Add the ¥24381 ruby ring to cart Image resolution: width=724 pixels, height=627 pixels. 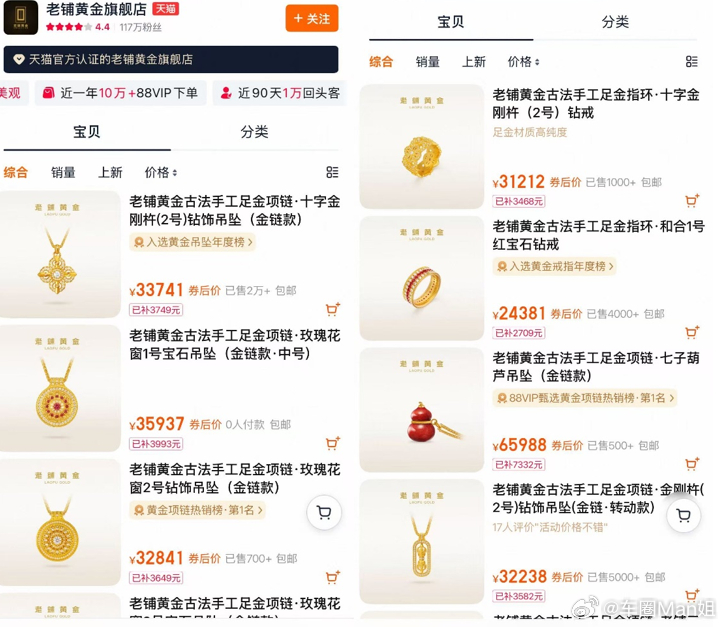692,332
